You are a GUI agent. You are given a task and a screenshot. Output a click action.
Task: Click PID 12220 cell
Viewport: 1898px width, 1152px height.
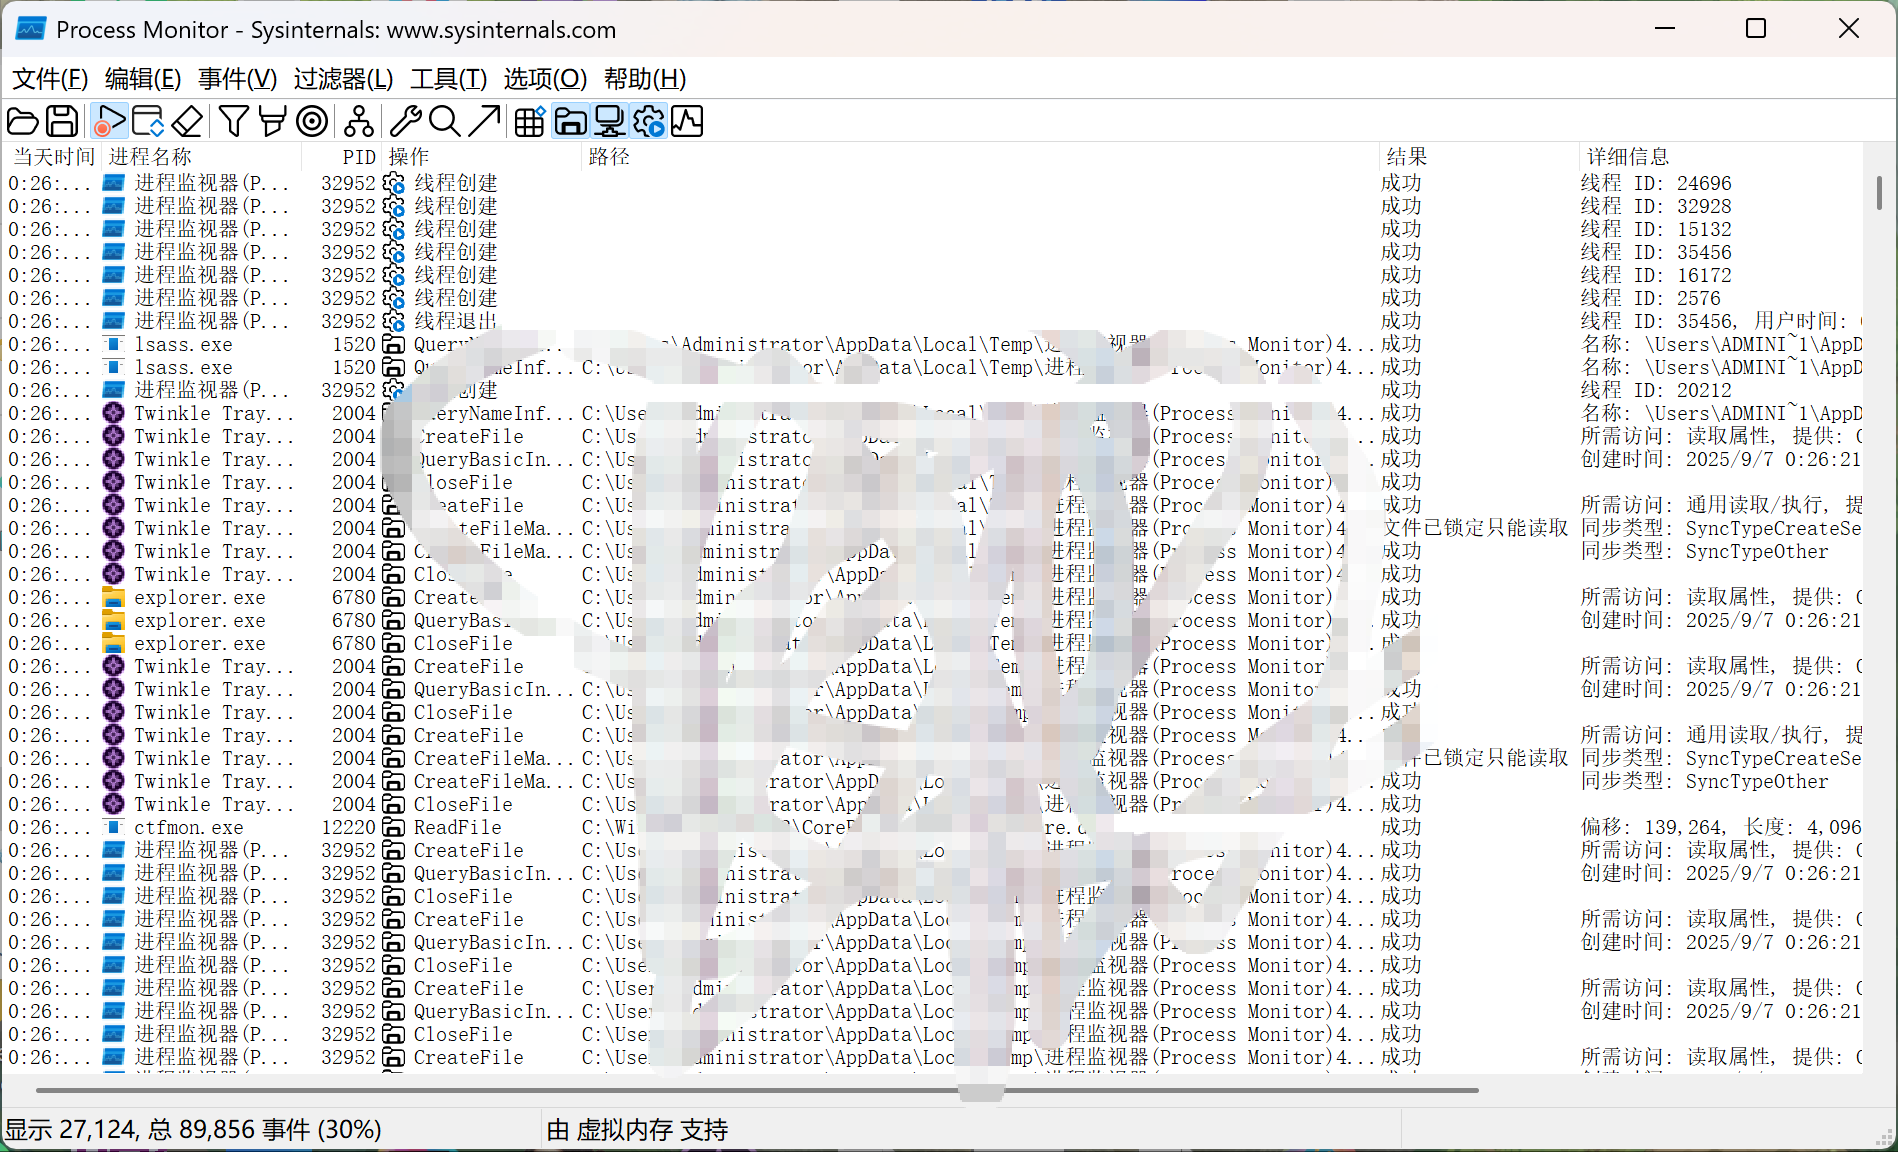(348, 827)
